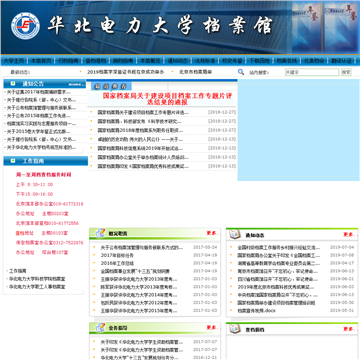Open news 国家档案局科技信息系统2019年开始试运...
Image resolution: width=360 pixels, height=360 pixels.
pyautogui.click(x=140, y=148)
